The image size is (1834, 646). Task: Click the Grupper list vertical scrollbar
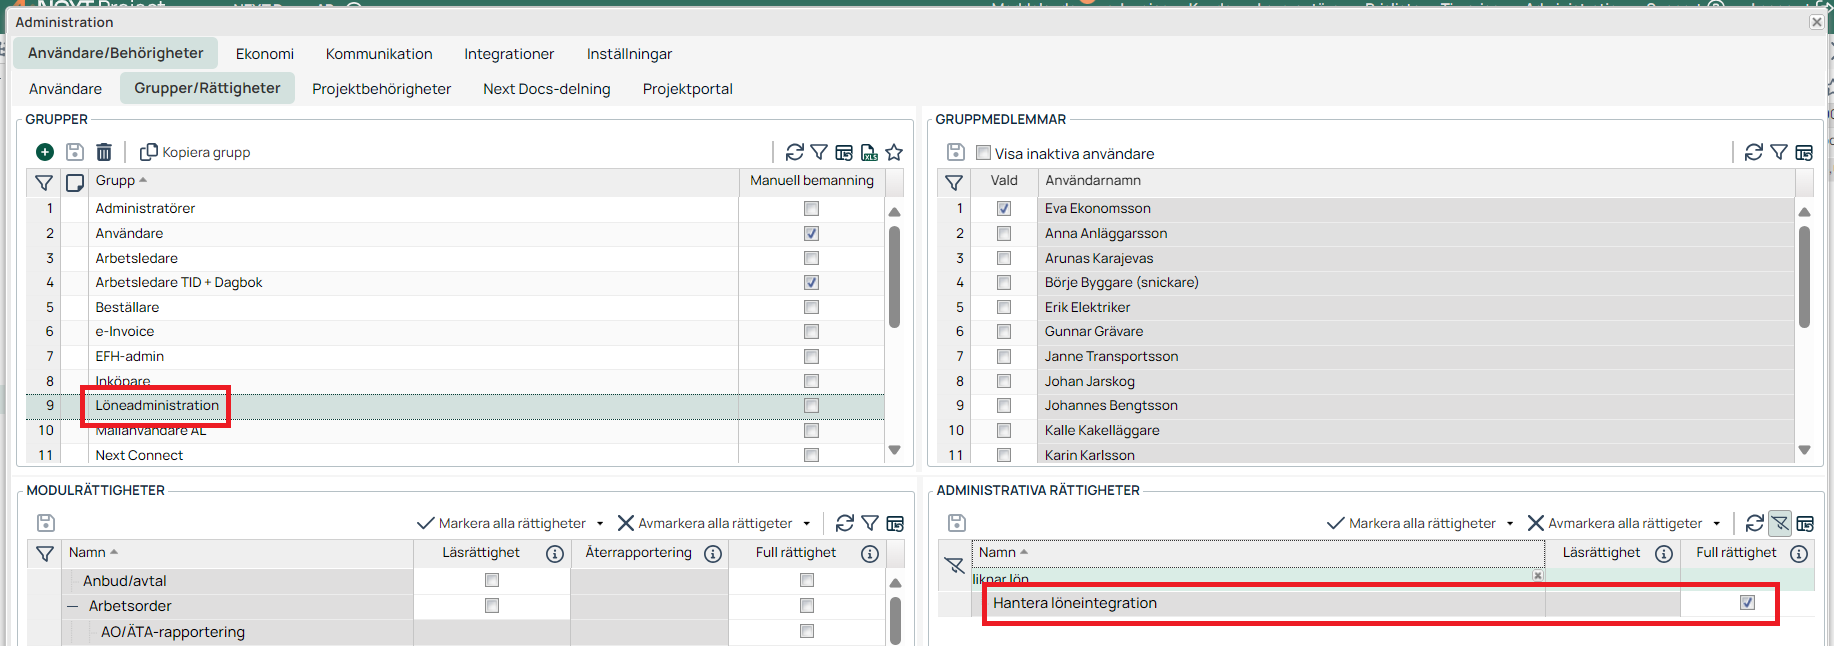(894, 277)
